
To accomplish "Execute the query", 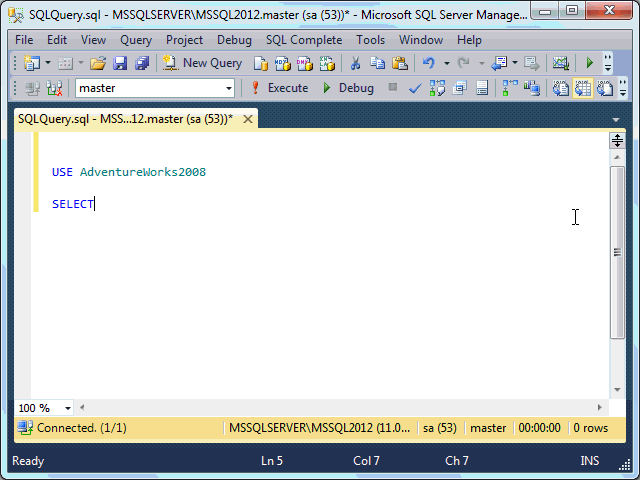I will point(280,88).
